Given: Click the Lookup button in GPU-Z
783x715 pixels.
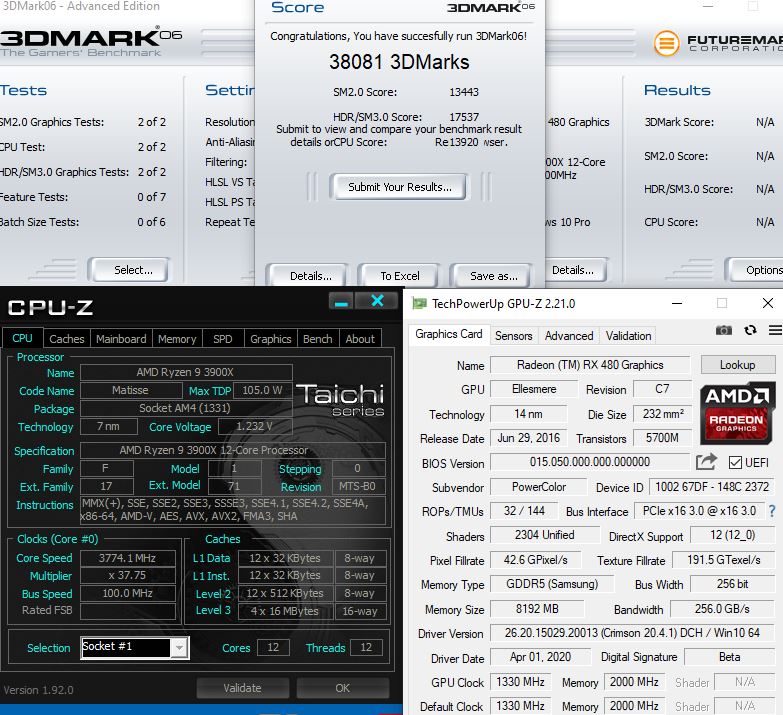Looking at the screenshot, I should [x=738, y=364].
